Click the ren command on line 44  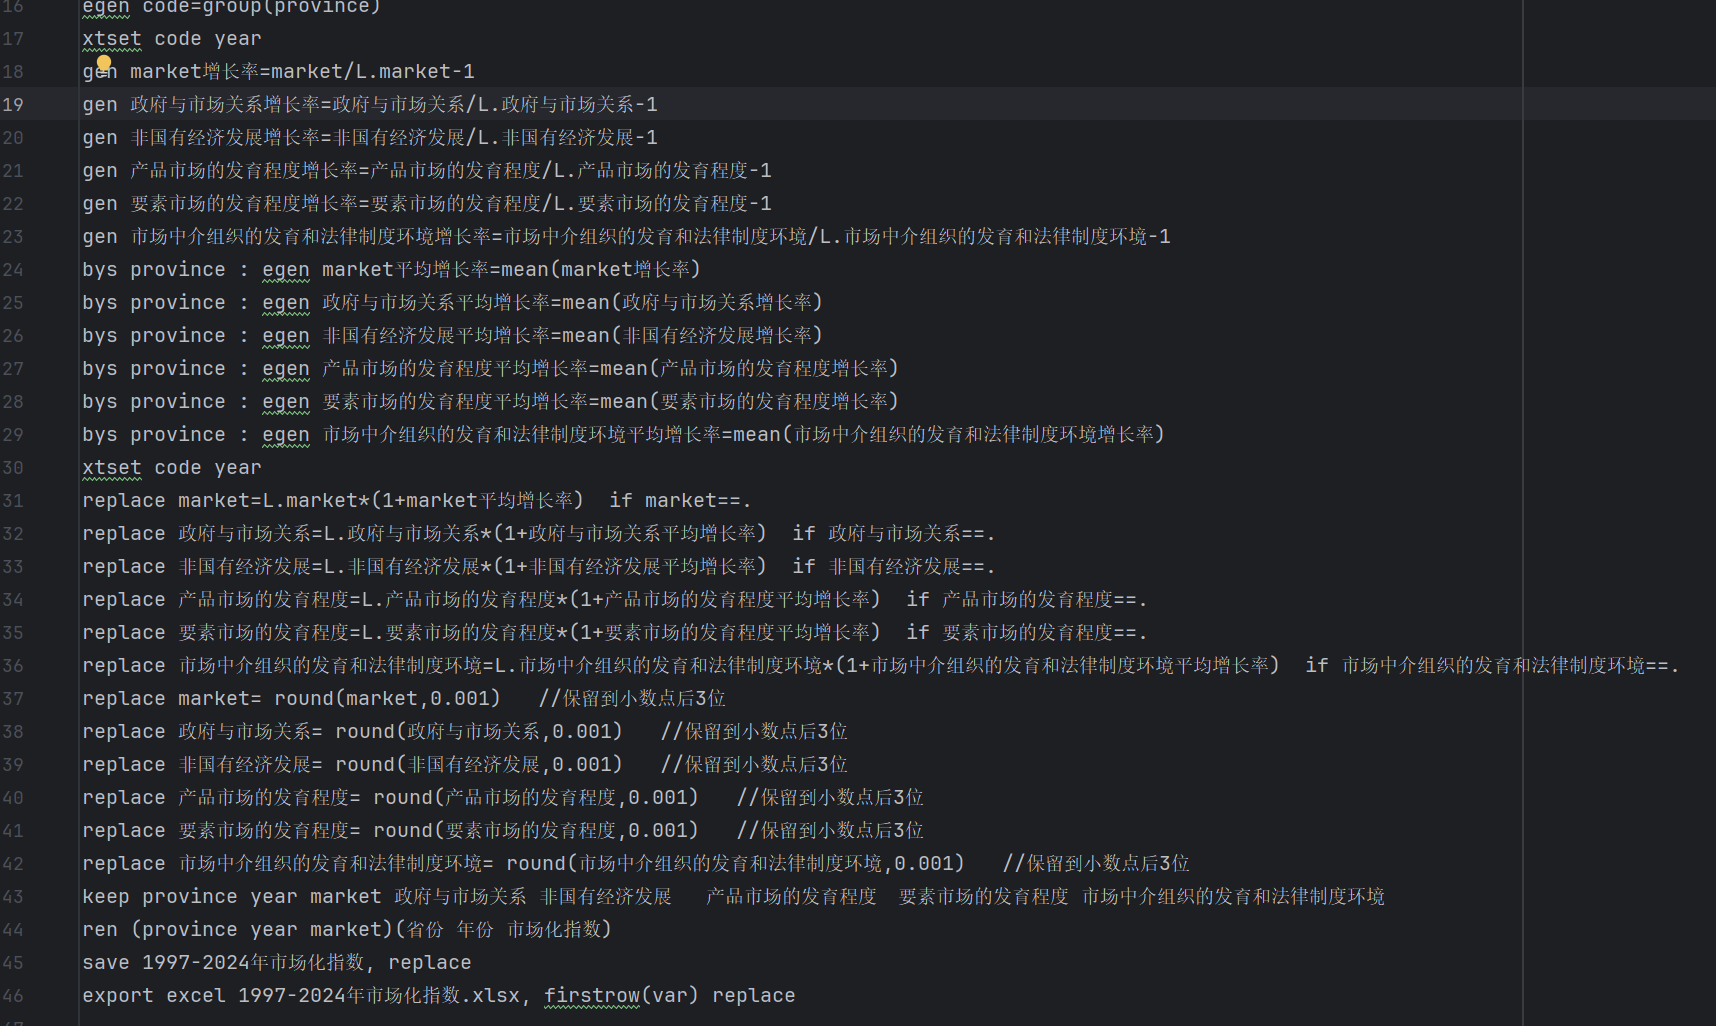coord(100,930)
